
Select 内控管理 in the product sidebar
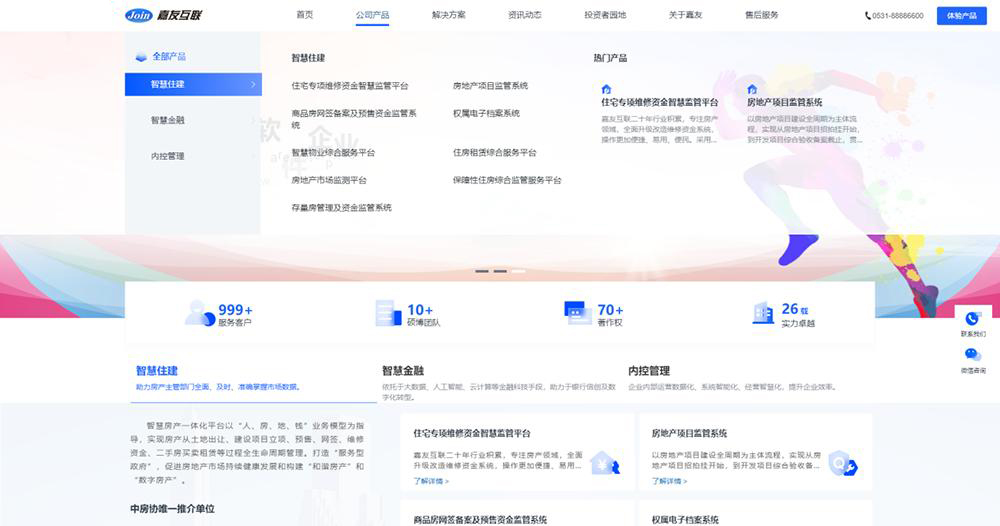coord(168,156)
